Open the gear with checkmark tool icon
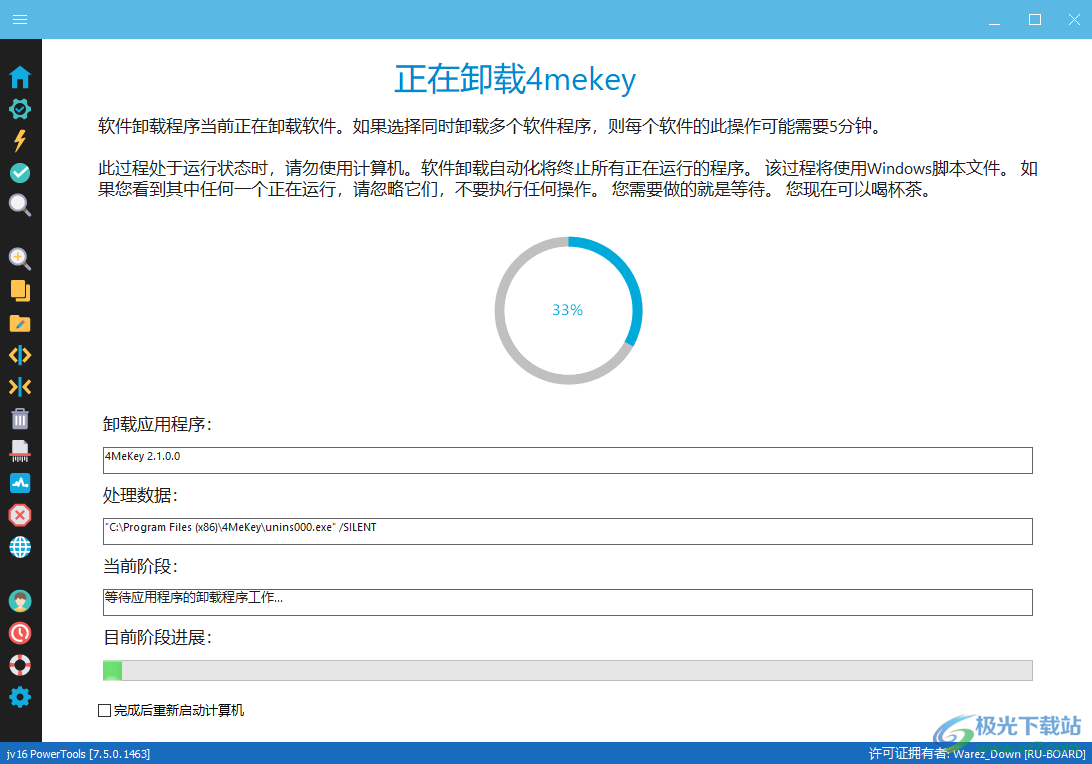1092x764 pixels. tap(20, 109)
